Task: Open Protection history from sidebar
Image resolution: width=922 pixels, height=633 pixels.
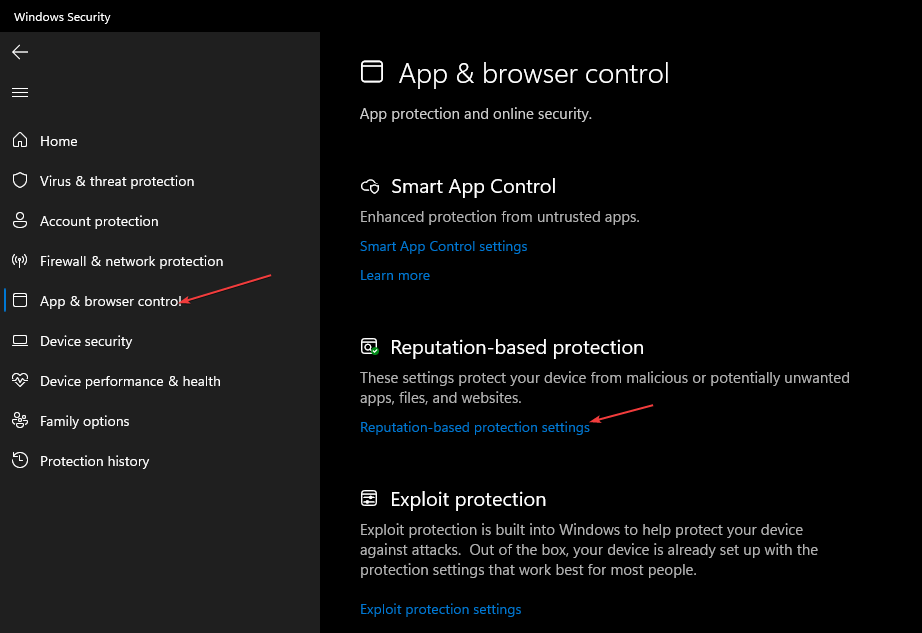Action: click(94, 461)
